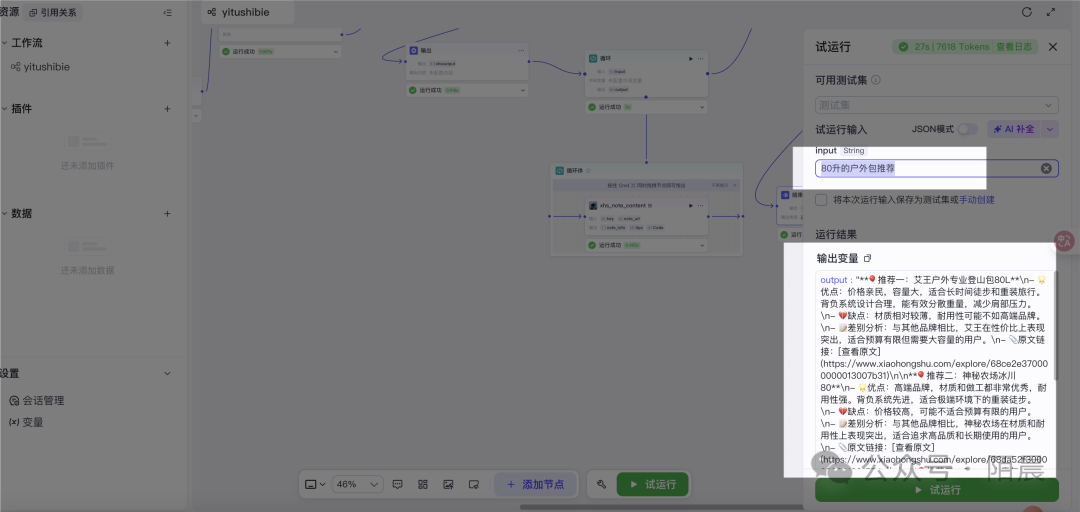Image resolution: width=1080 pixels, height=512 pixels.
Task: Add a new workflow with plus icon
Action: (167, 43)
